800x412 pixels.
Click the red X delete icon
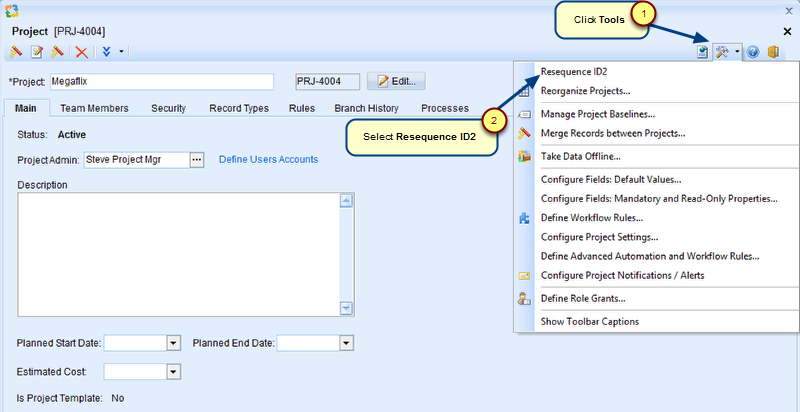pos(82,52)
